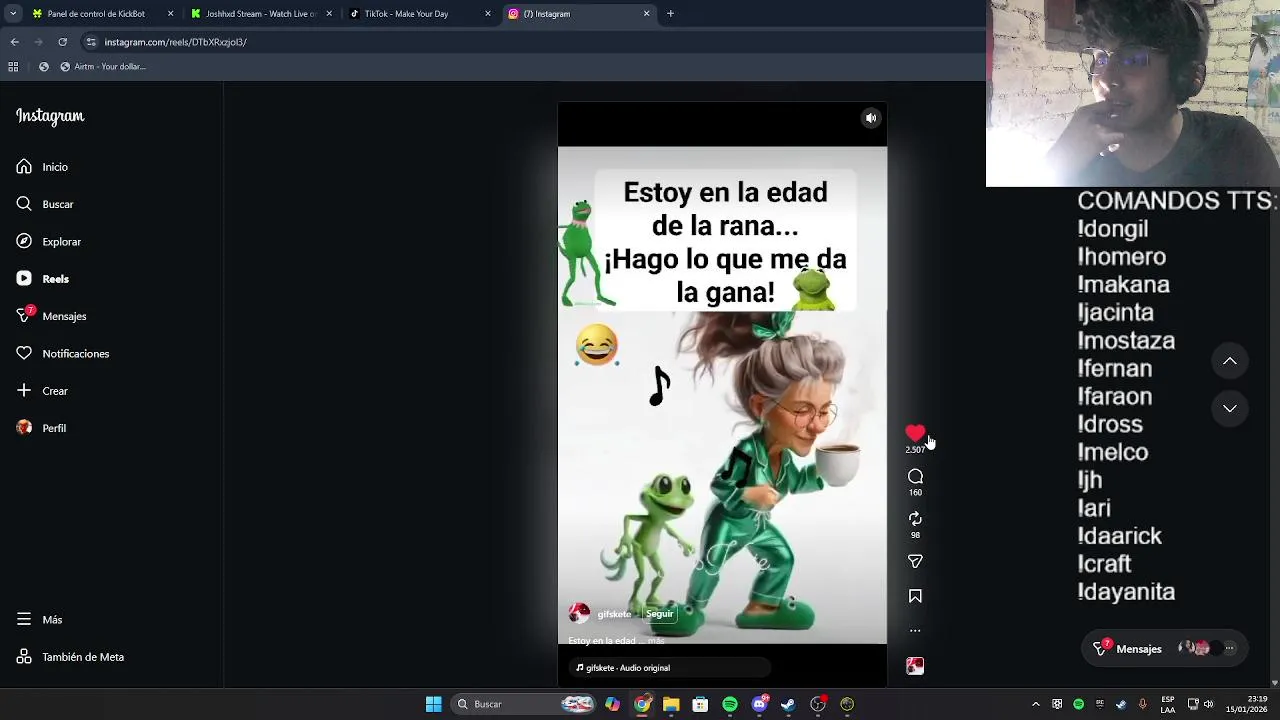Image resolution: width=1280 pixels, height=720 pixels.
Task: Open the ESP LAA language switcher
Action: (1168, 704)
